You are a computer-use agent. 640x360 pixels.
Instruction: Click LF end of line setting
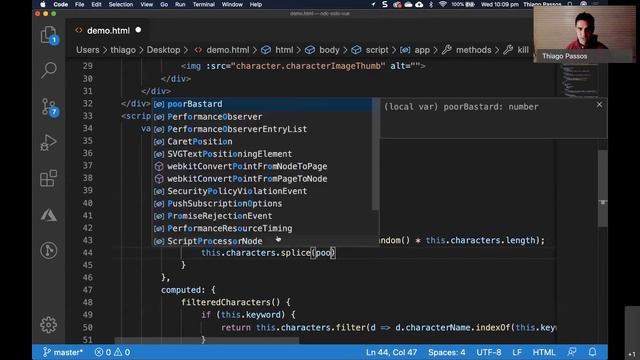[x=517, y=352]
